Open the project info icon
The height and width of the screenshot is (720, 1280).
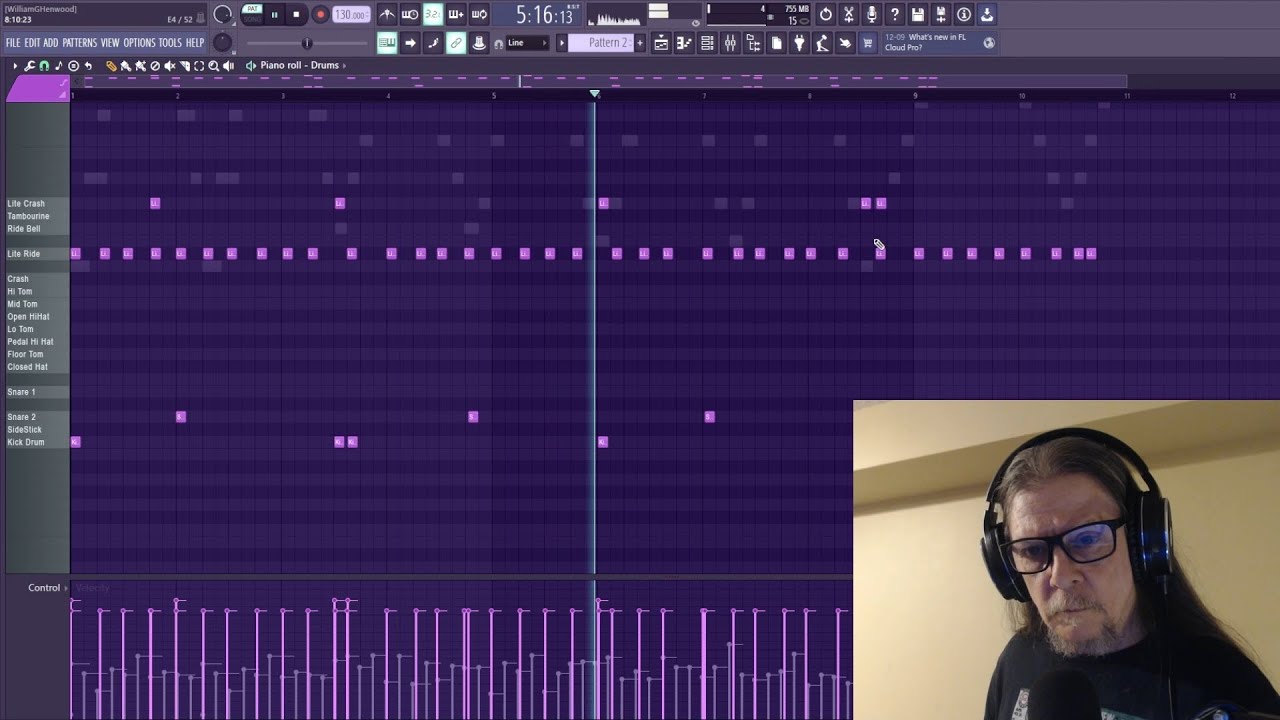[964, 14]
